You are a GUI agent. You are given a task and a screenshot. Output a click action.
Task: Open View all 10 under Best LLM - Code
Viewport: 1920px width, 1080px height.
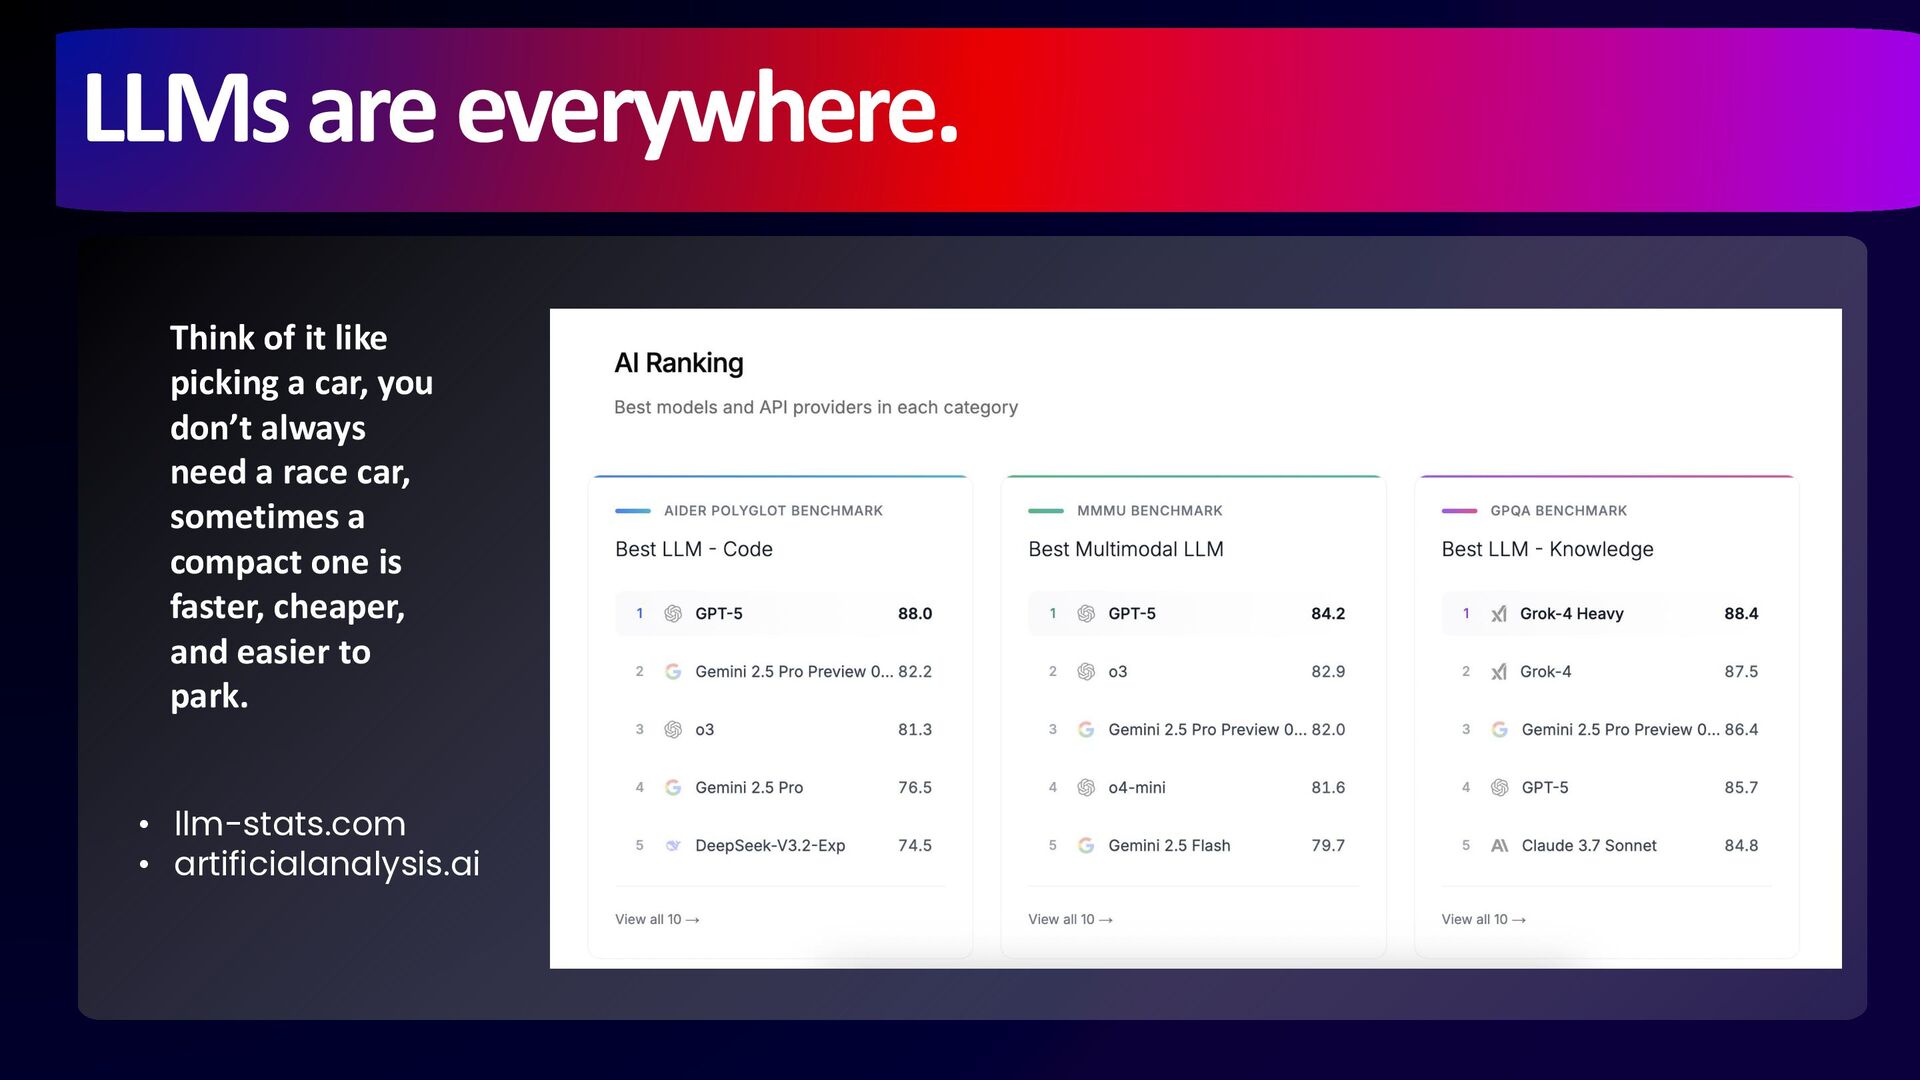pos(657,920)
